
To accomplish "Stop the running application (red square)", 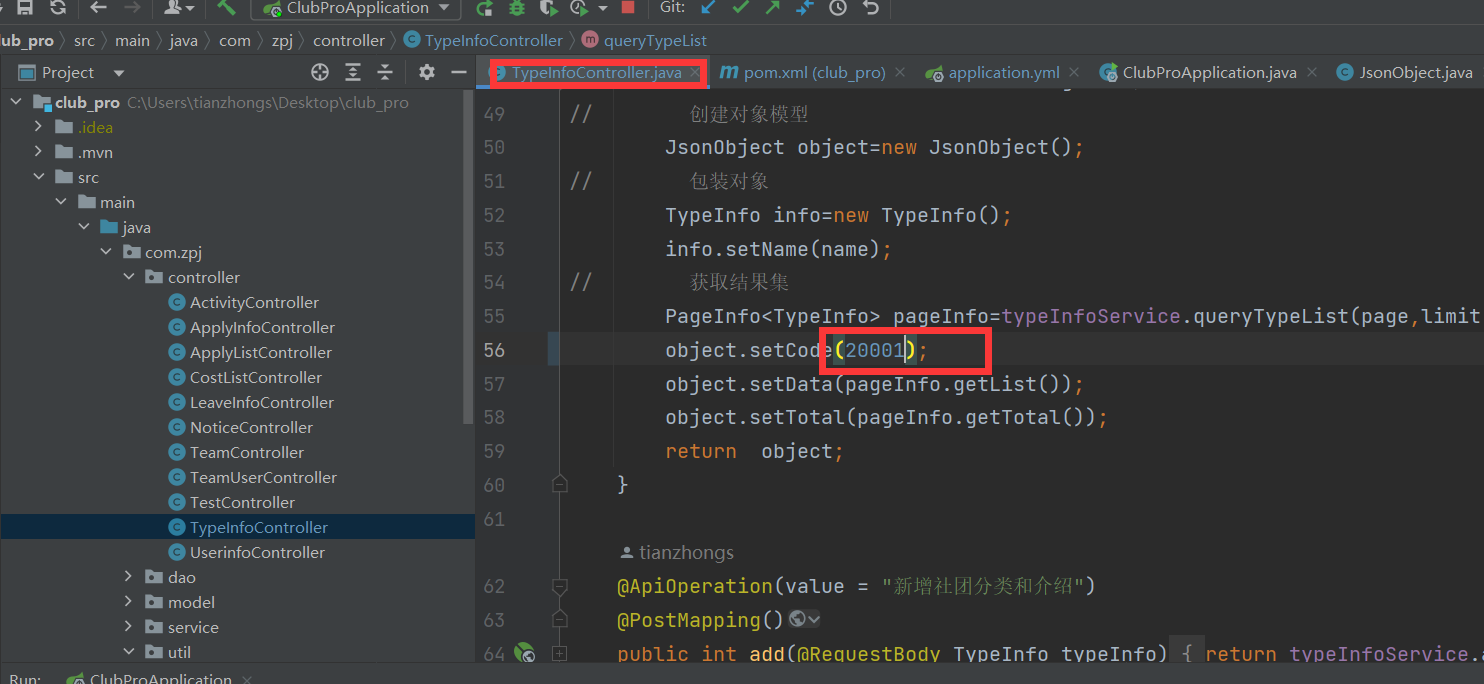I will [x=628, y=8].
